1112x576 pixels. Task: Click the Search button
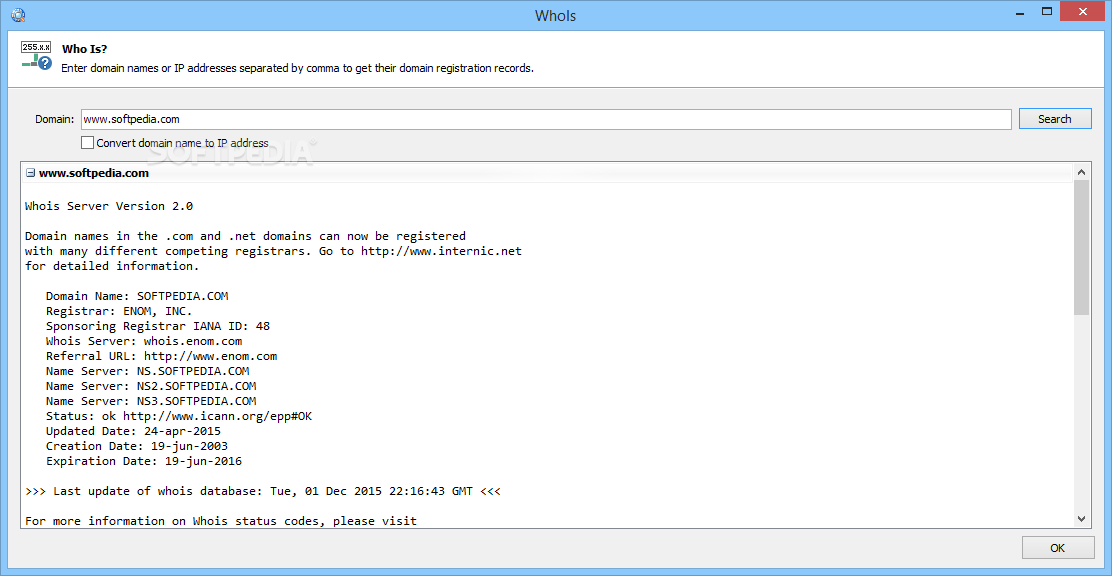pyautogui.click(x=1055, y=119)
